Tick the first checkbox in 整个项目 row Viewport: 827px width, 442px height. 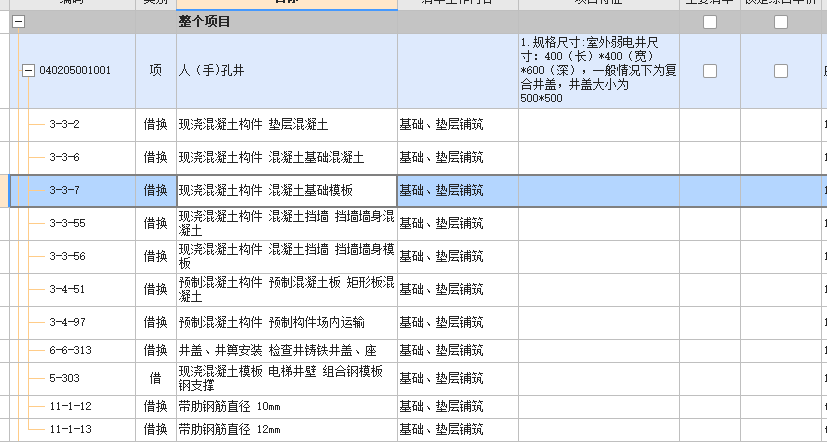pyautogui.click(x=710, y=22)
